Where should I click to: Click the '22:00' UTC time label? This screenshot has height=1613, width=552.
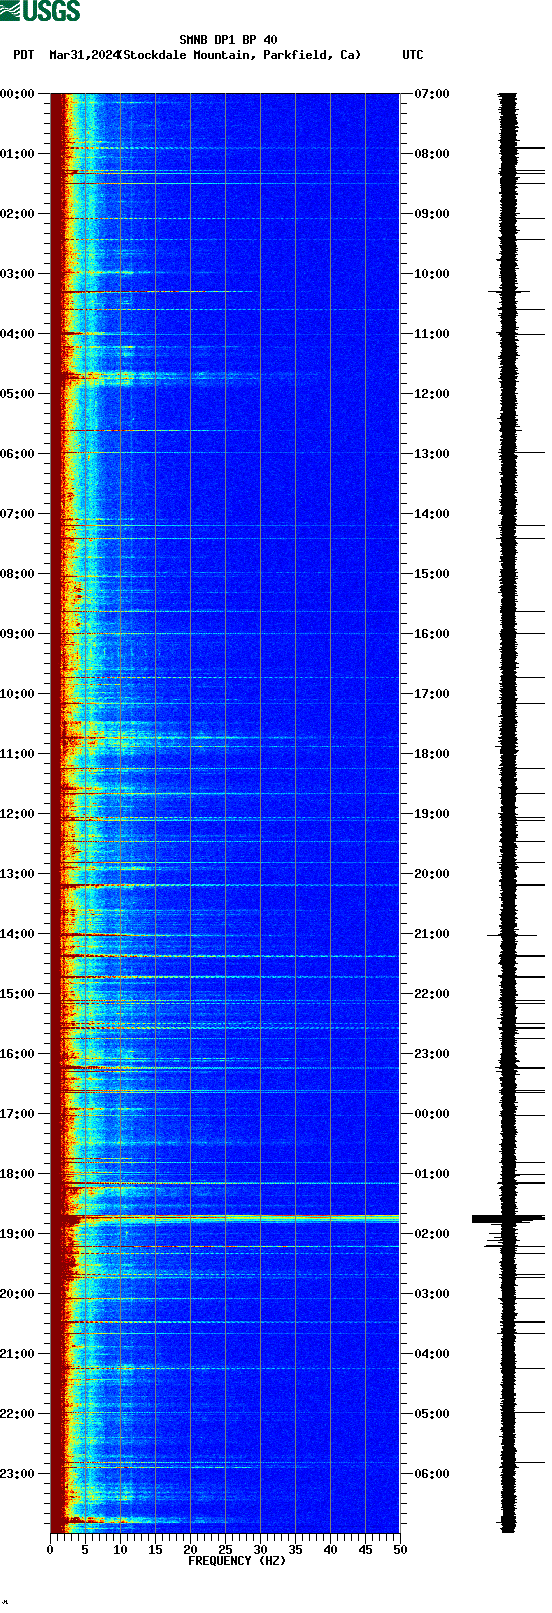[432, 994]
